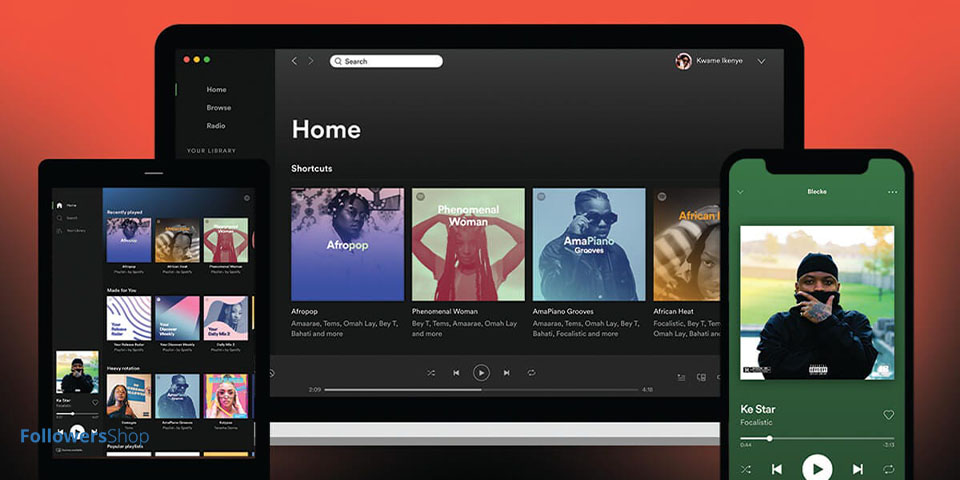Viewport: 960px width, 480px height.
Task: Tap the Recently played heading on the tablet
Action: point(124,212)
